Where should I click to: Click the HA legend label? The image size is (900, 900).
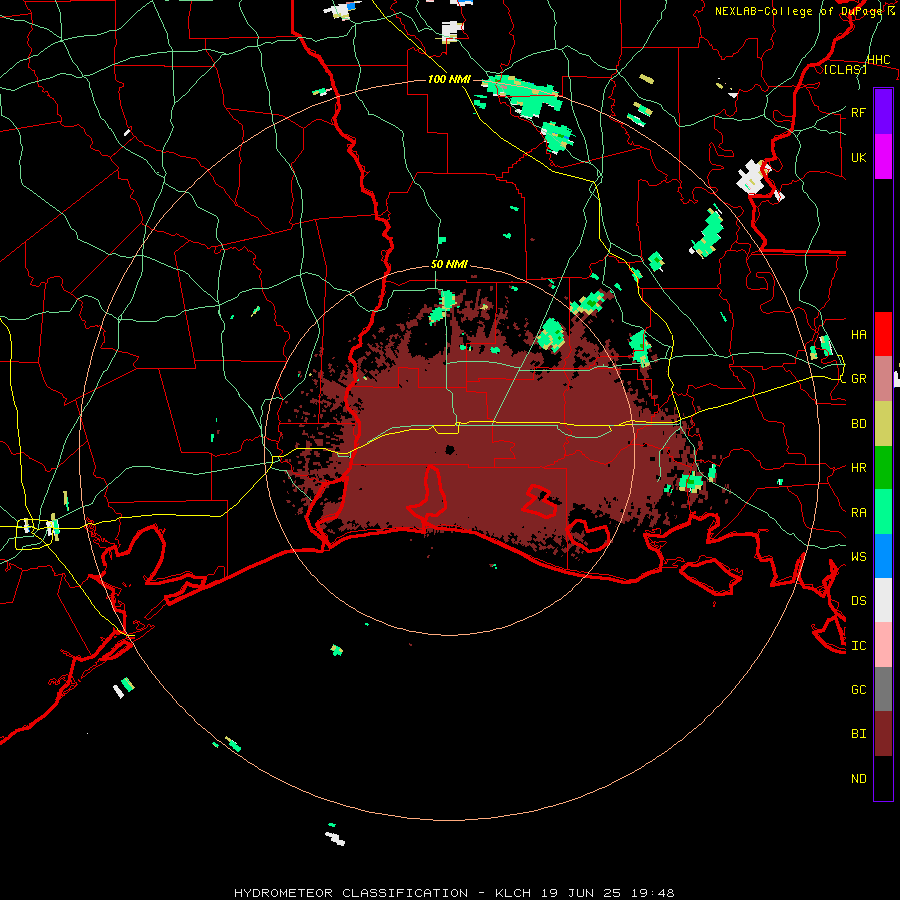(x=858, y=334)
